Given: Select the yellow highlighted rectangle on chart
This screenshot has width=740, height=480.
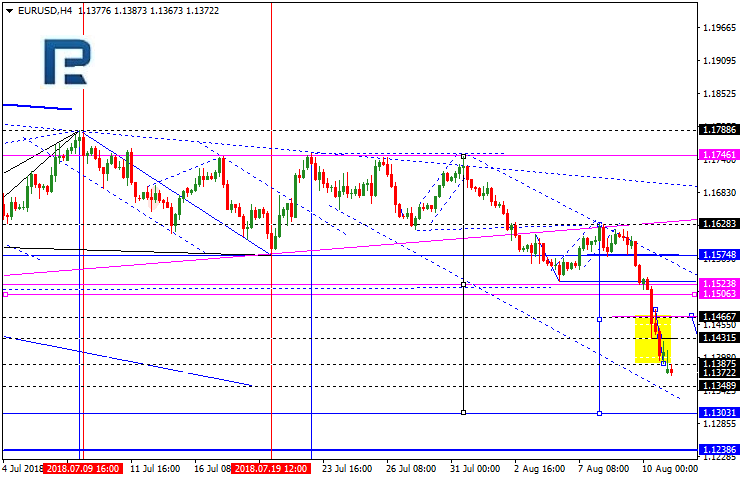Looking at the screenshot, I should [653, 339].
